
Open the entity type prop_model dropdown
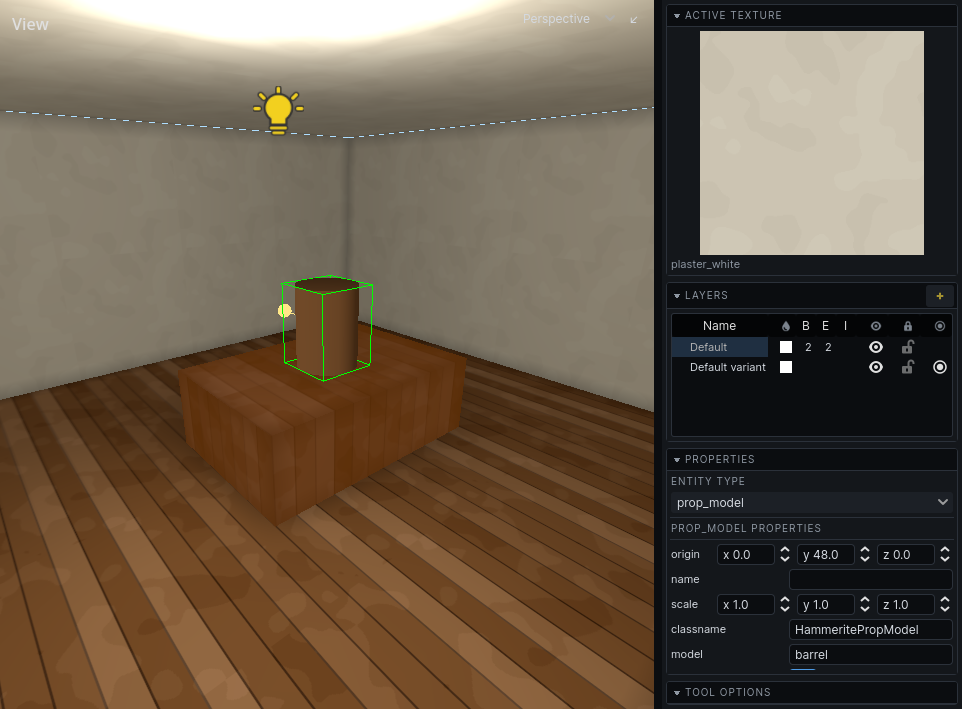click(x=812, y=503)
